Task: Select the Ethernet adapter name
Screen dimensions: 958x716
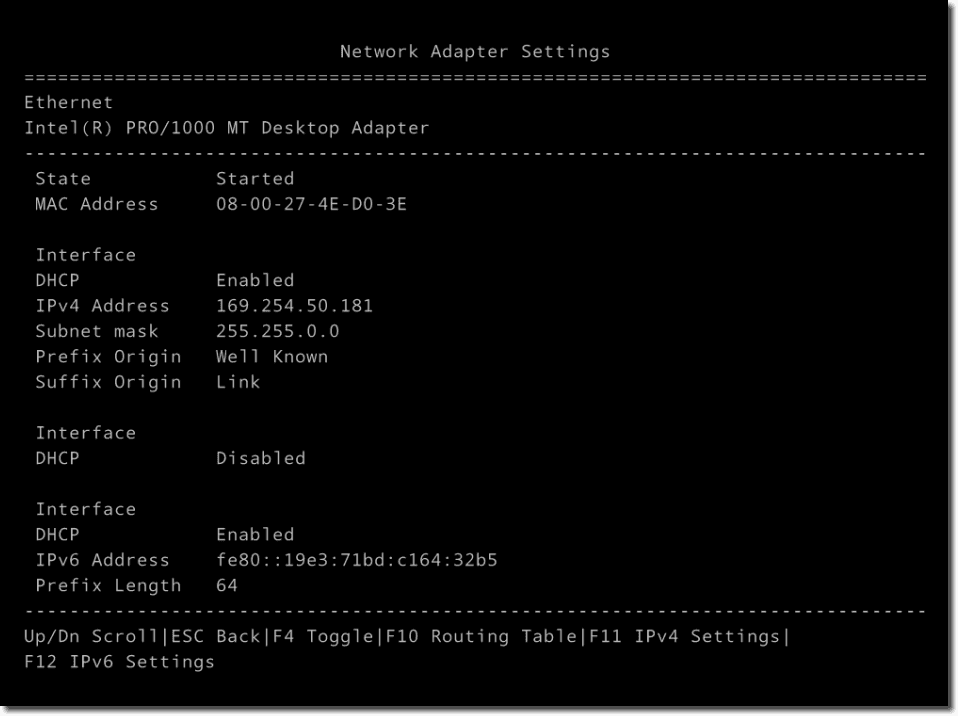Action: click(x=69, y=102)
